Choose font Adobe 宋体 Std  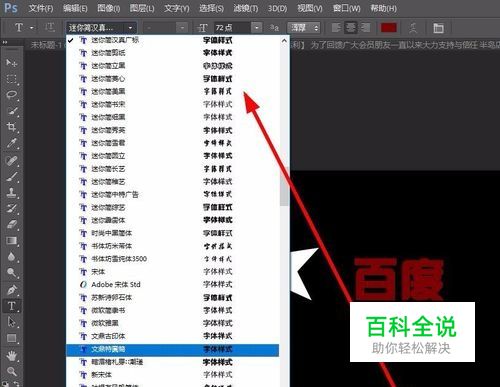(173, 284)
